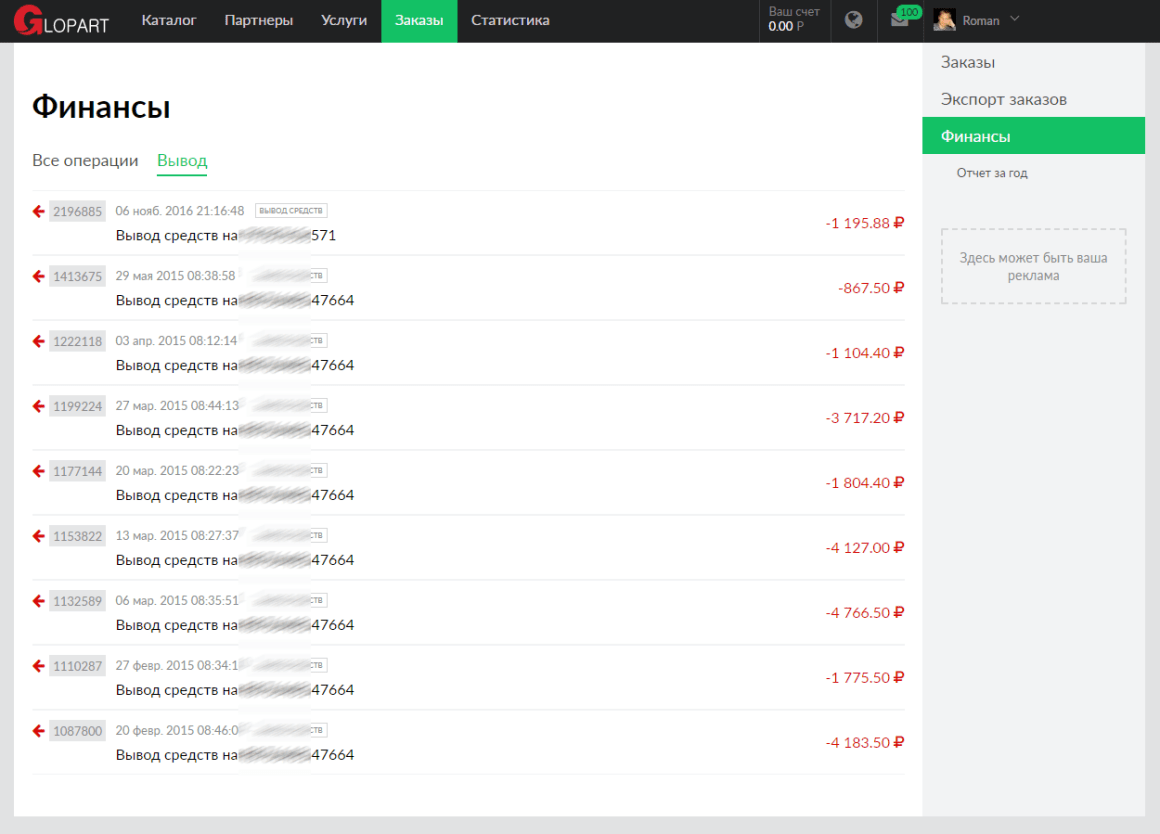
Task: Click red arrow icon for operation 1087800
Action: pos(39,731)
